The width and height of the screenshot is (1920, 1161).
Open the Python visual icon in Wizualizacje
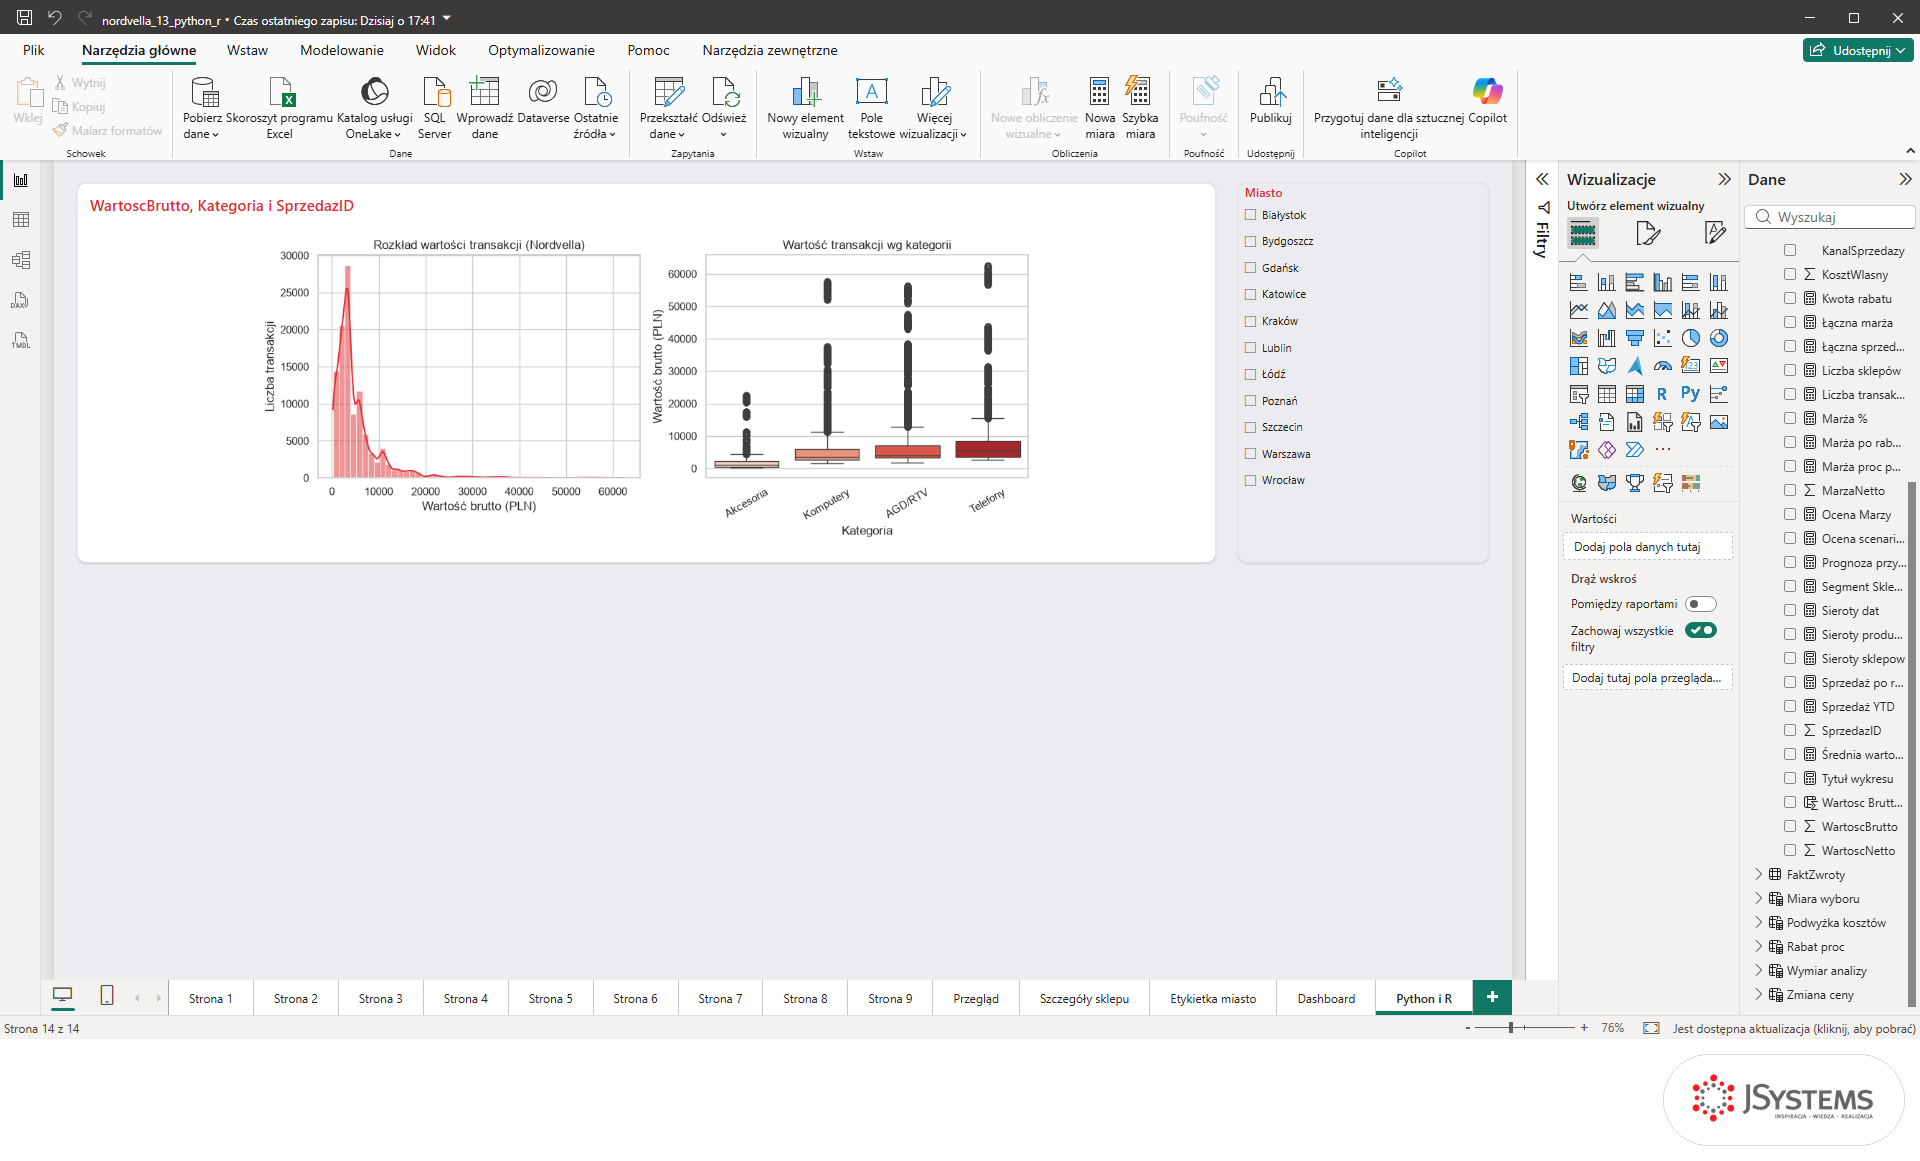click(x=1690, y=394)
